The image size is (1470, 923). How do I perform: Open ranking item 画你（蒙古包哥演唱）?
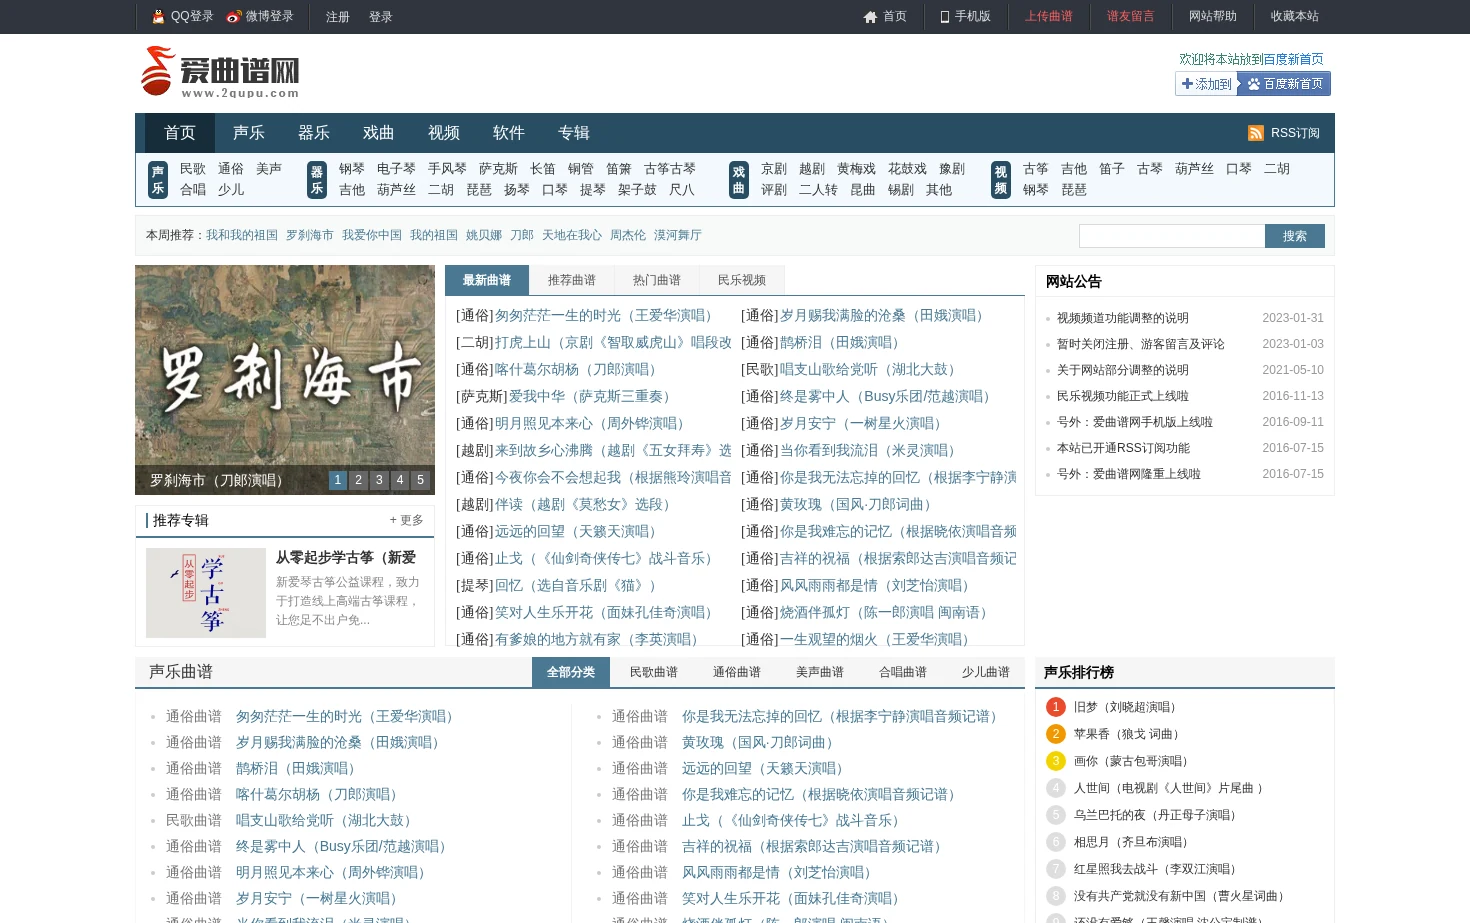[1134, 761]
